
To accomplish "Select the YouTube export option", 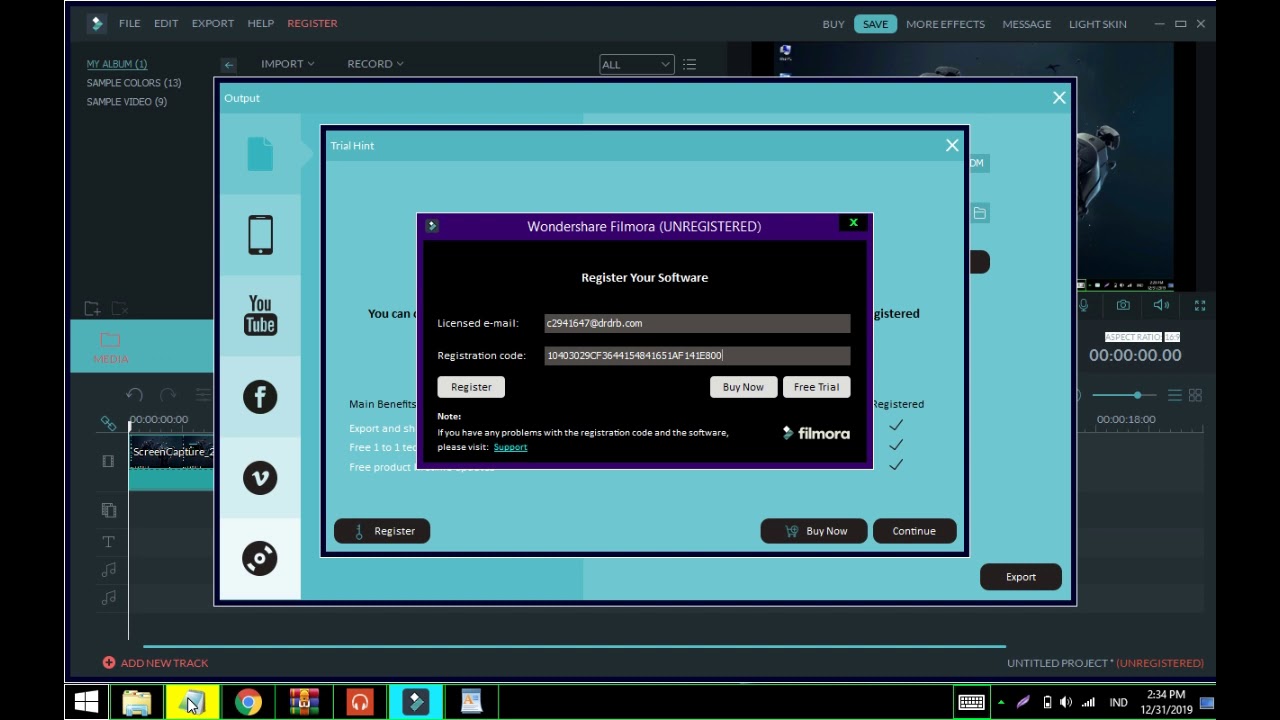I will click(x=260, y=315).
